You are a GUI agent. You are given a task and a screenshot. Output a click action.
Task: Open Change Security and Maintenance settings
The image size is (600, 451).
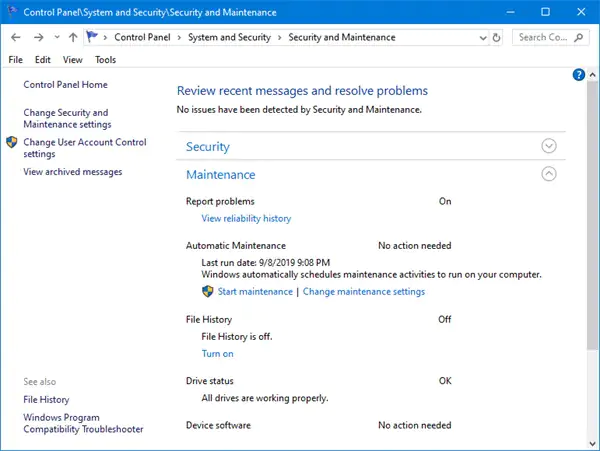pyautogui.click(x=67, y=119)
